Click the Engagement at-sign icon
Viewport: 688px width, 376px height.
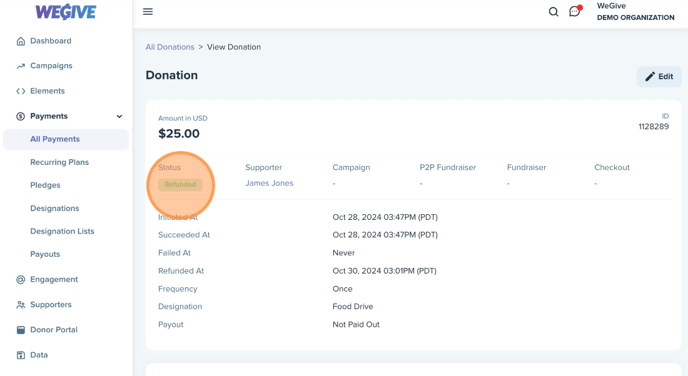pos(21,279)
